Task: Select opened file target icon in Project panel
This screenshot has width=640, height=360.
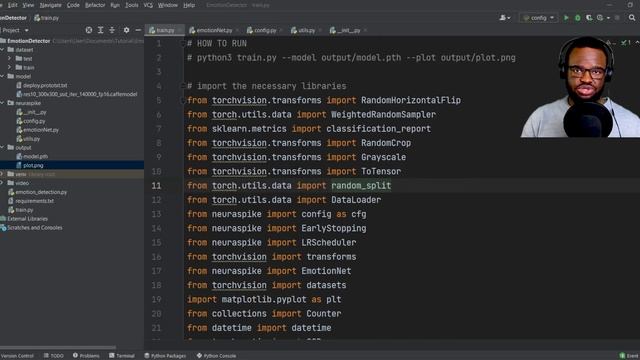Action: pyautogui.click(x=89, y=30)
